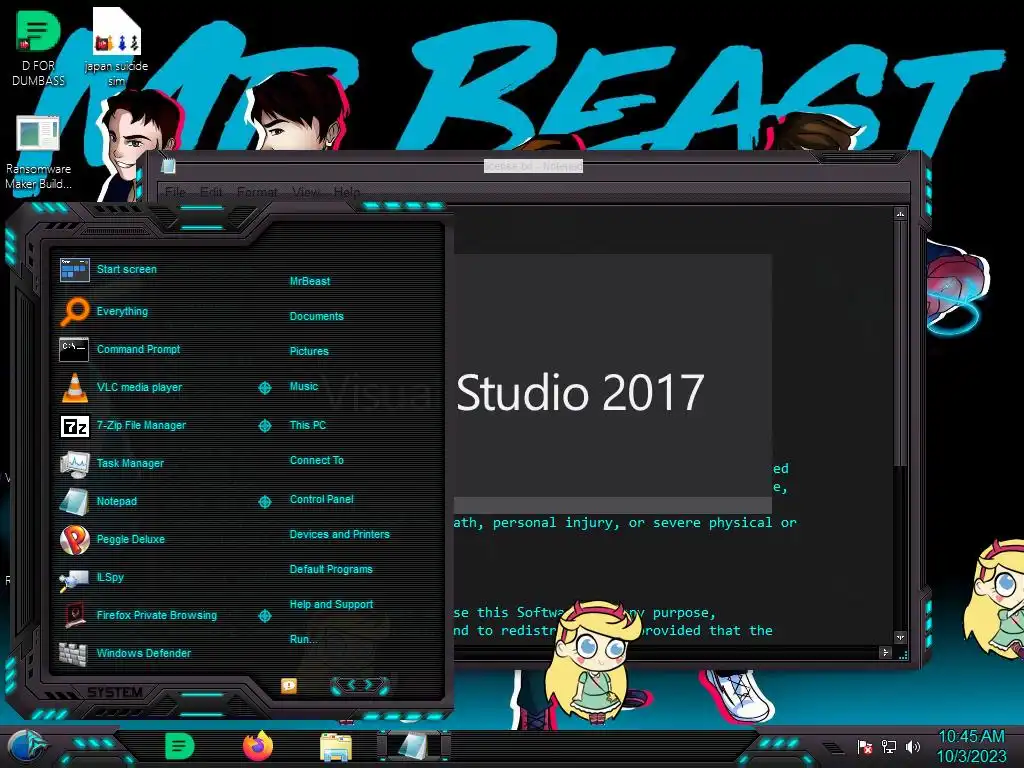1024x768 pixels.
Task: Expand 7-Zip File Manager jump list arrow
Action: [264, 426]
